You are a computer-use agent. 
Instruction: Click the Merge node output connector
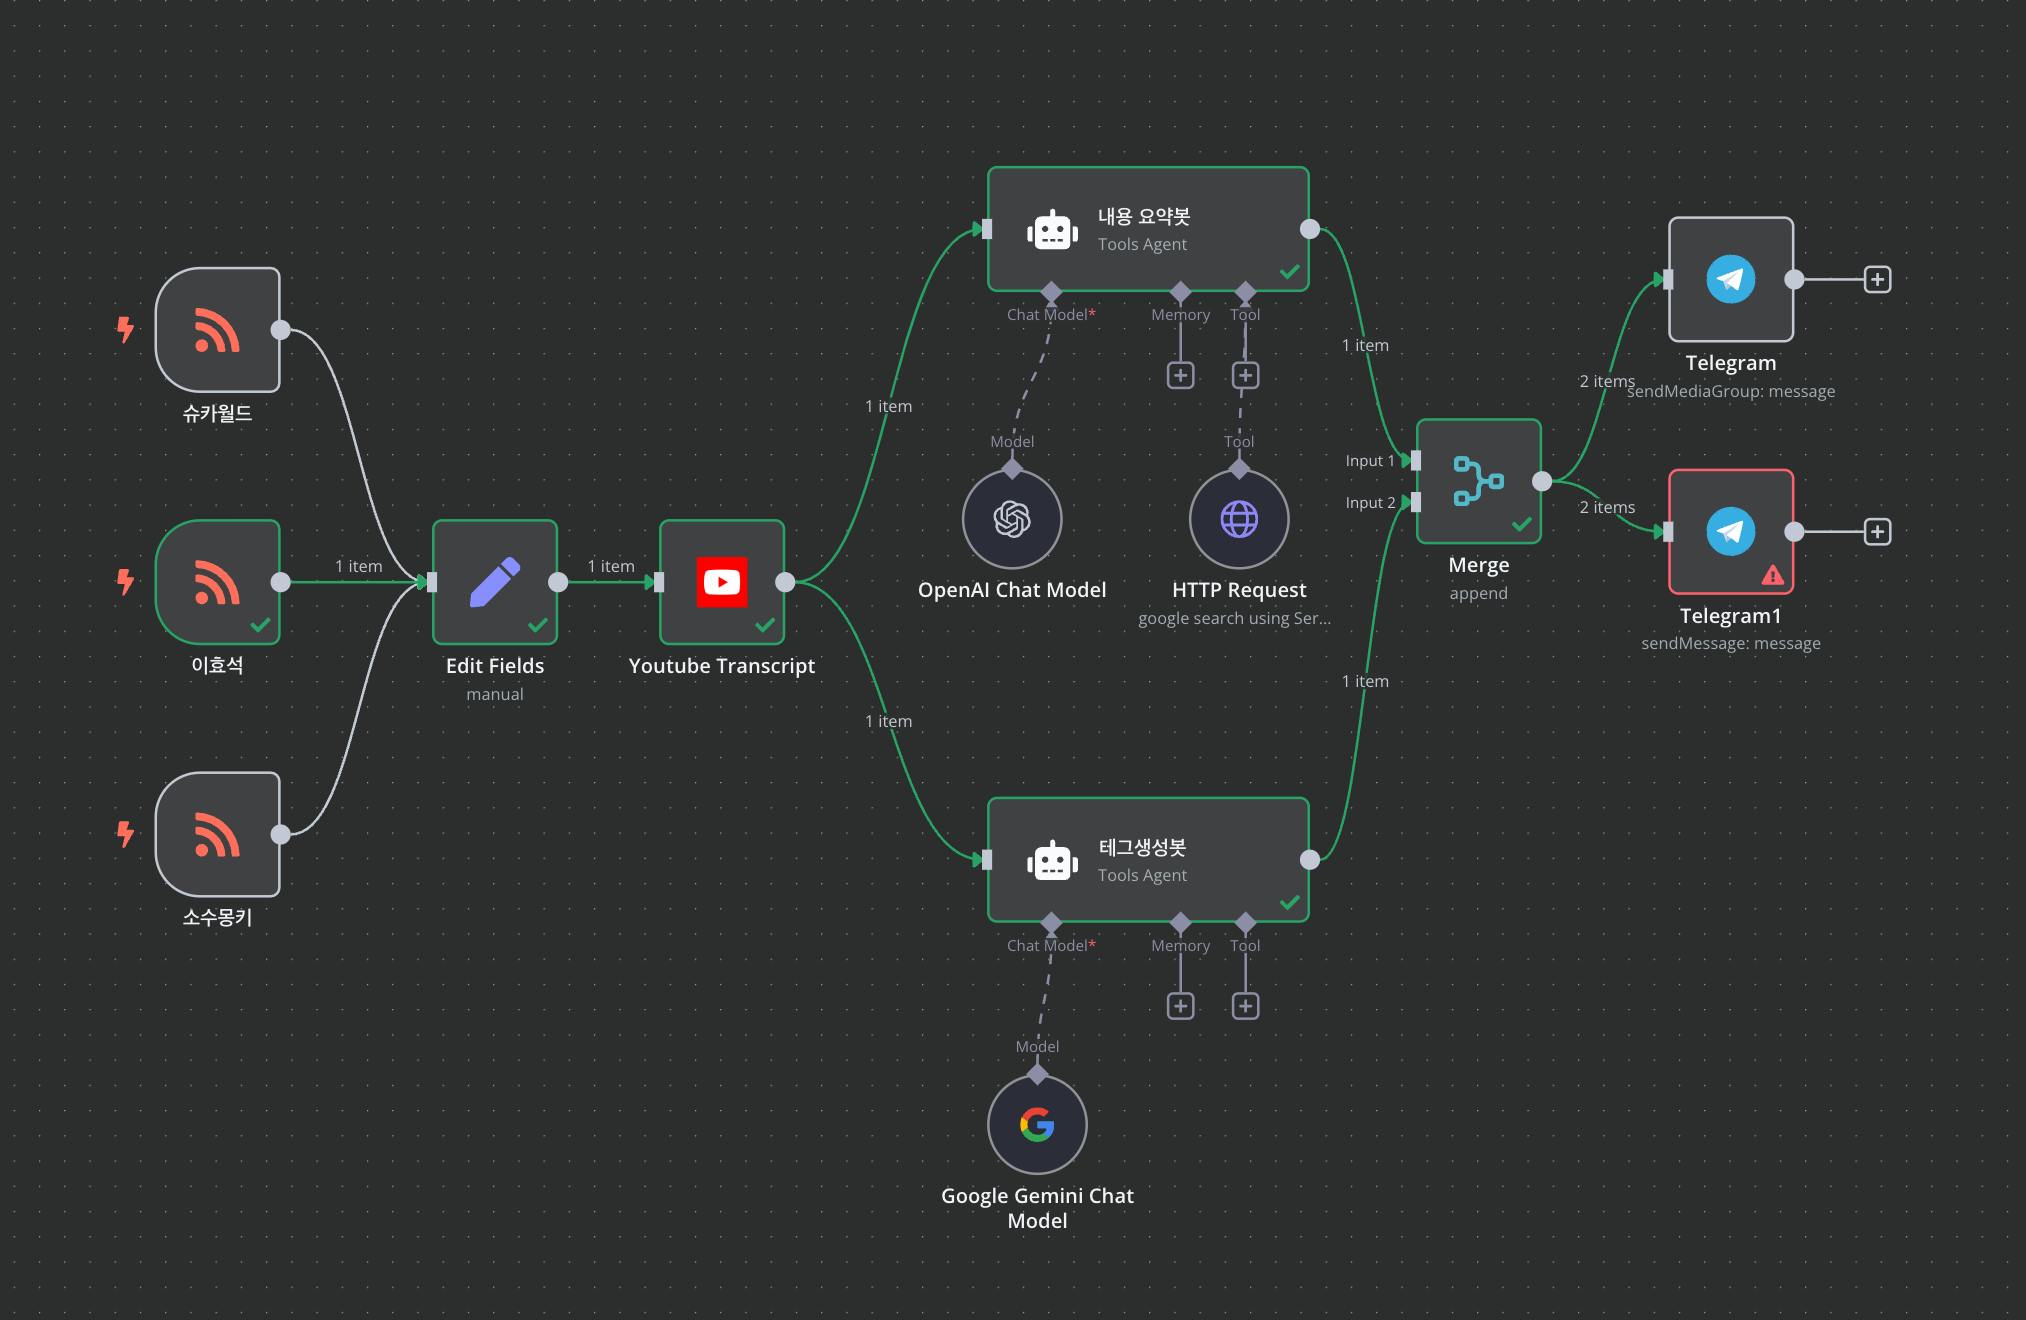[x=1542, y=481]
